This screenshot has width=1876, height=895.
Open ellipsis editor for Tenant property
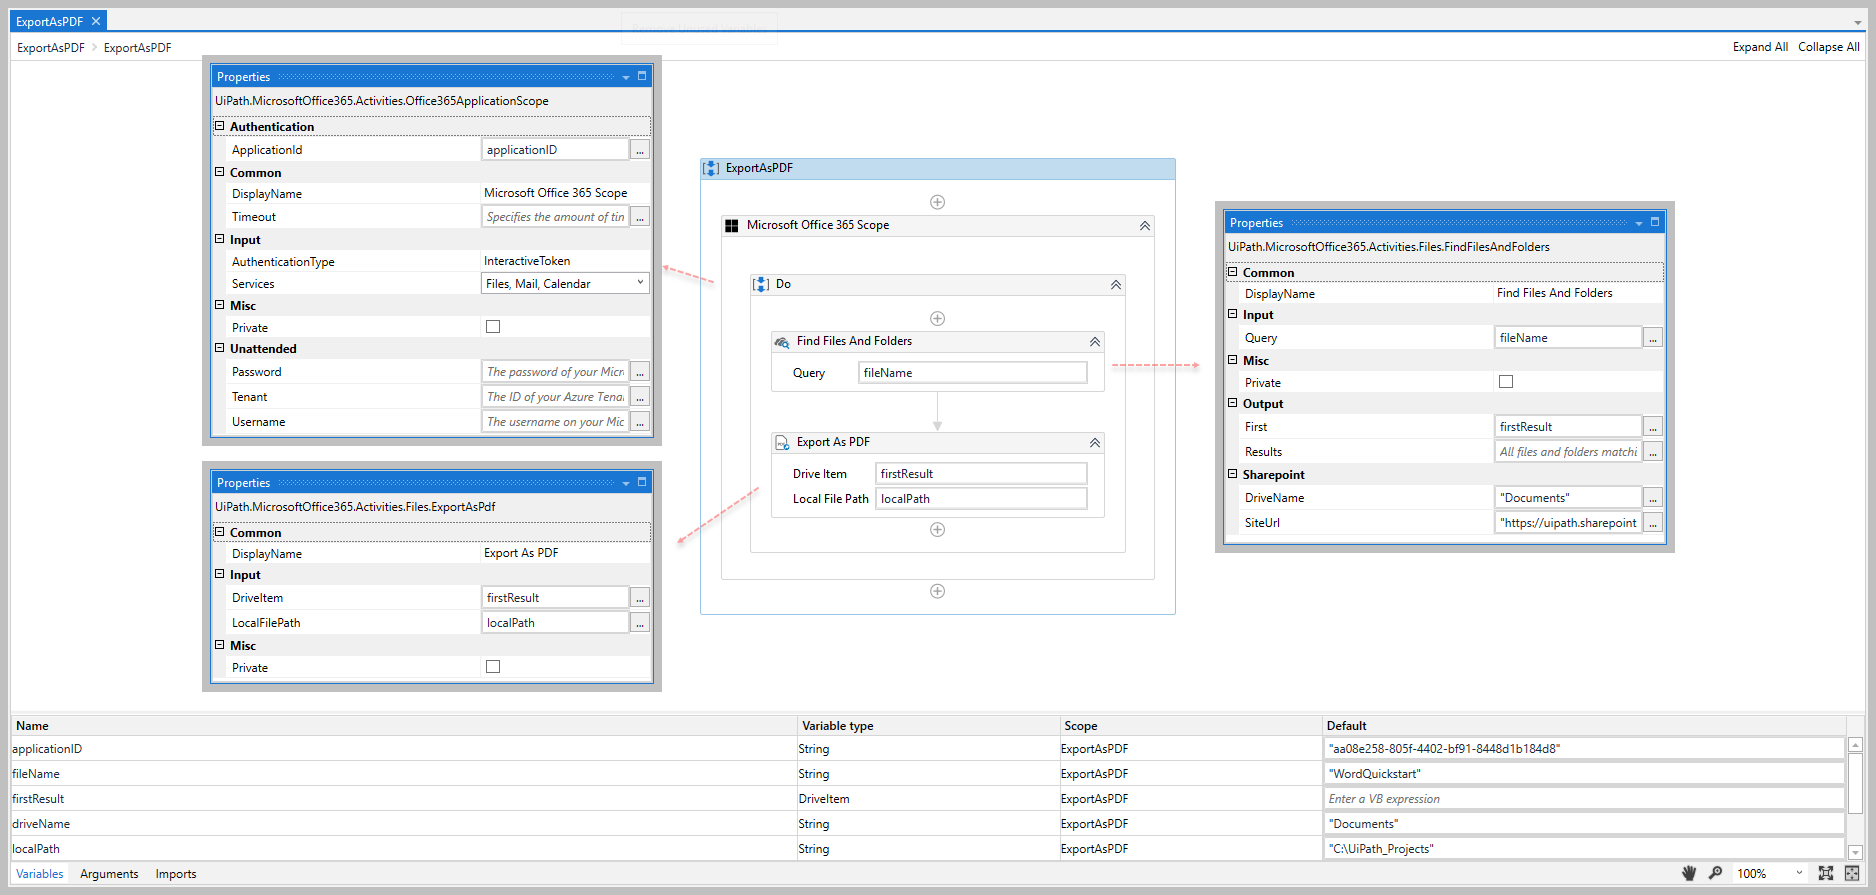pos(640,397)
